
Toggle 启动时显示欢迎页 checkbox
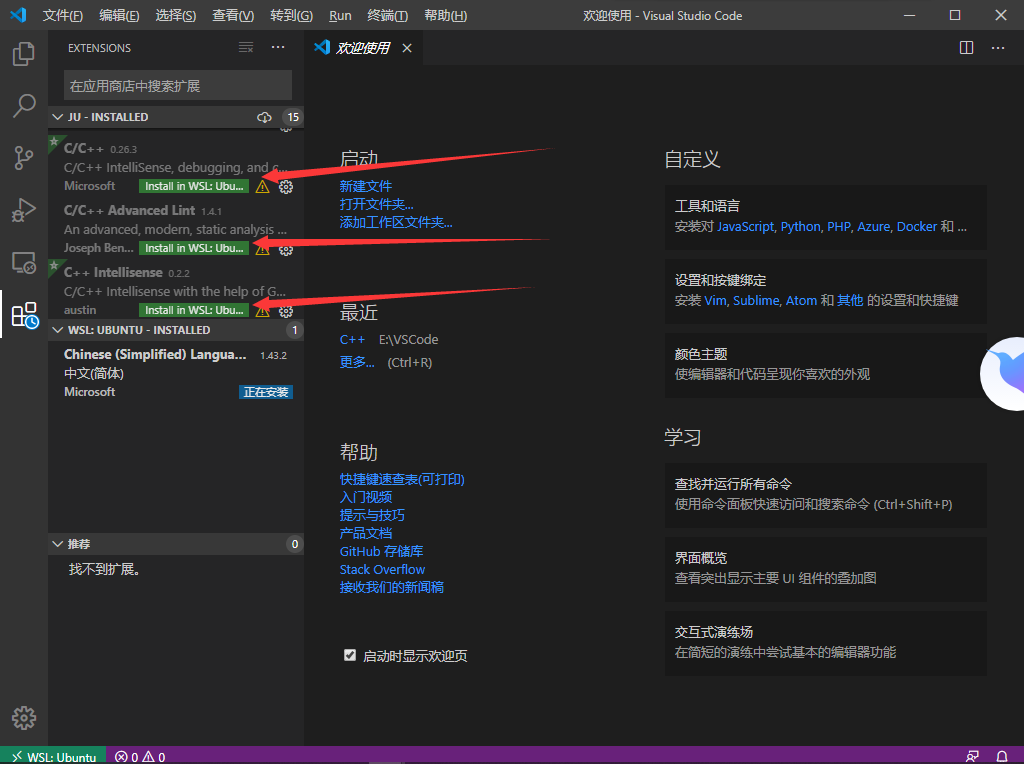click(350, 655)
